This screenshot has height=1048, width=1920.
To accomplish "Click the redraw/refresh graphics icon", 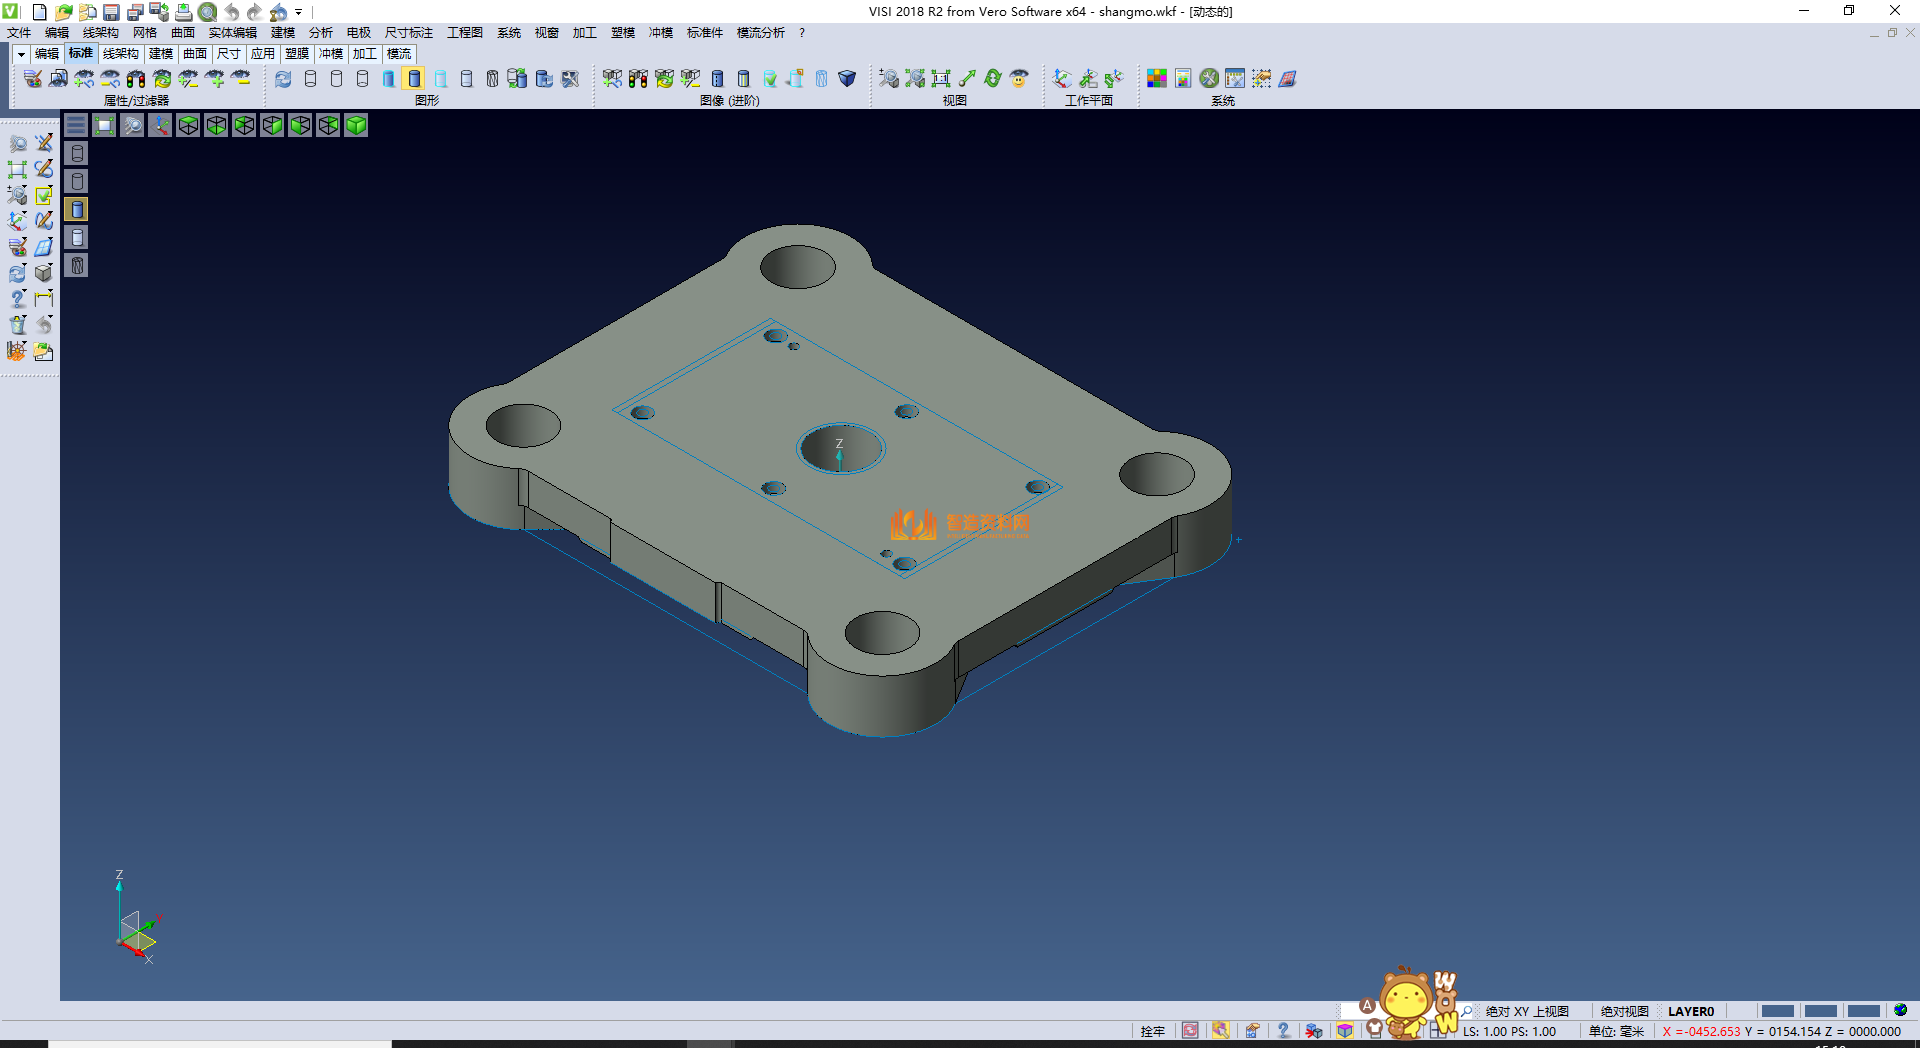I will (283, 79).
